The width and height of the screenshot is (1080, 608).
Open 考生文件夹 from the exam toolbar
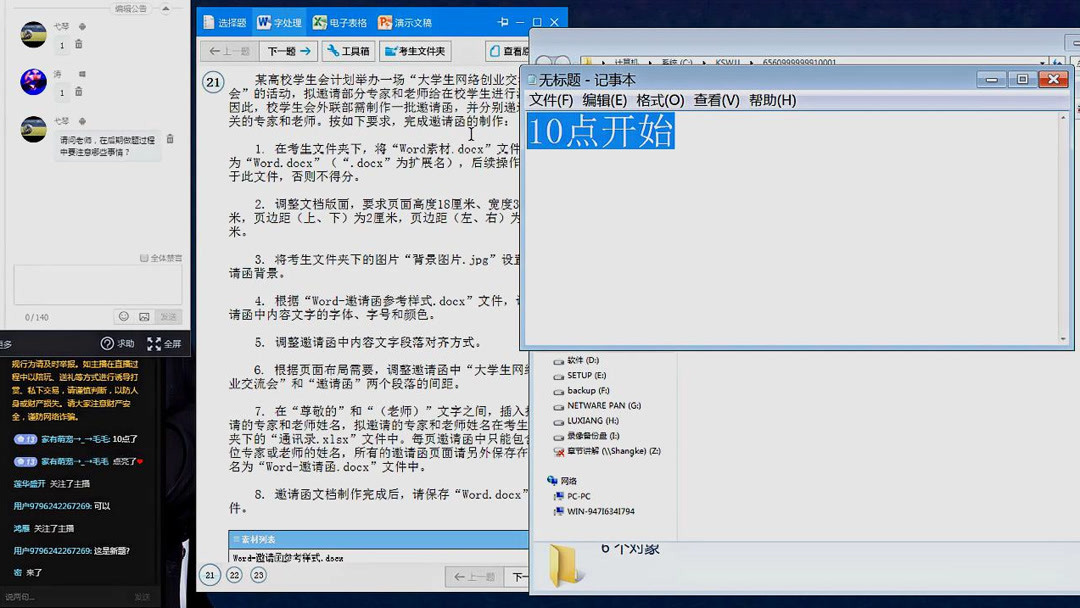418,49
